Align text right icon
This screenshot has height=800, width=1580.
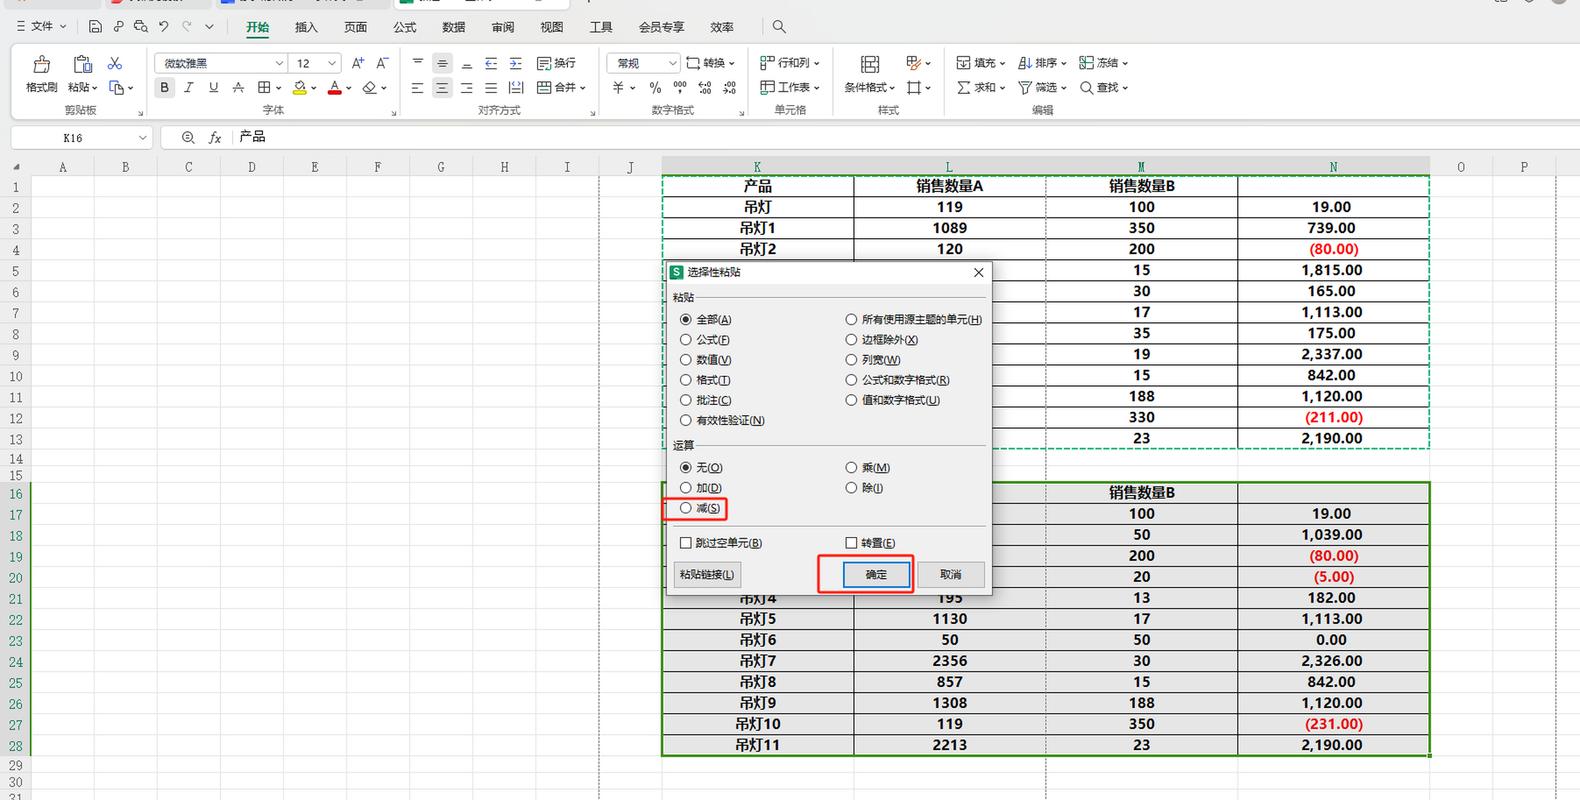click(467, 88)
